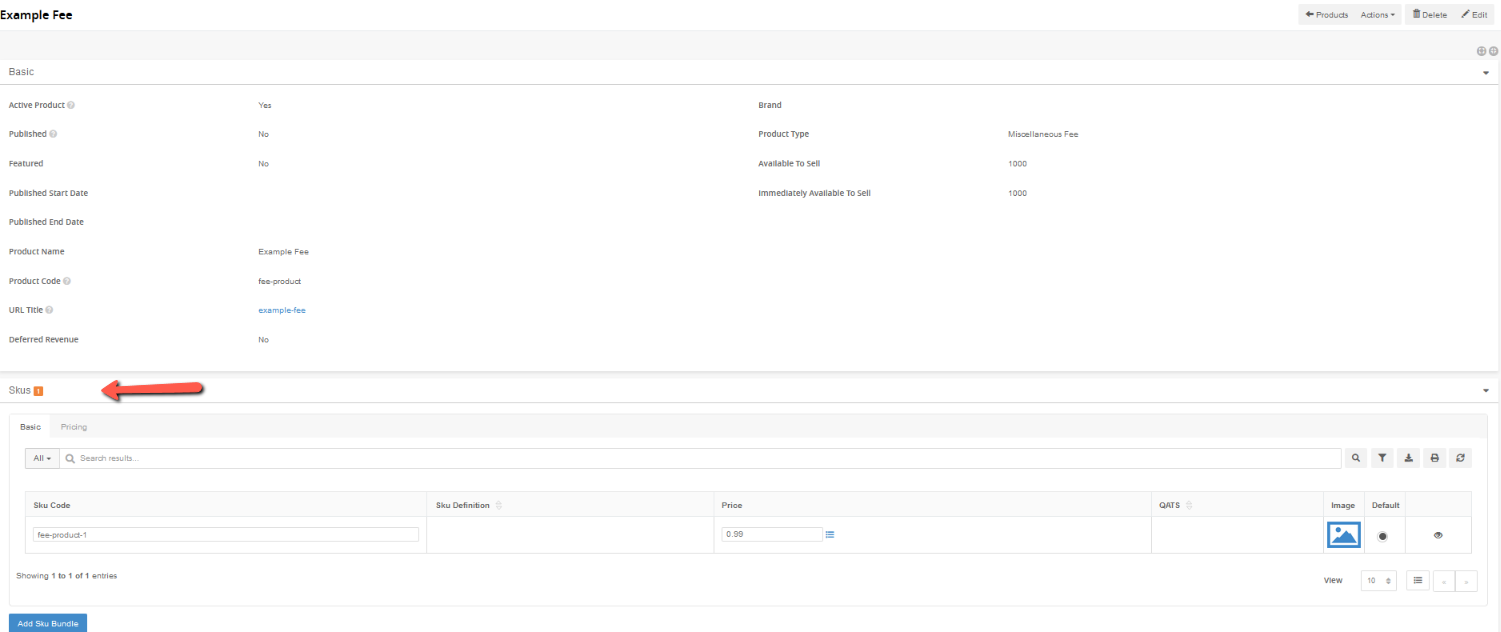View the fee-product-1 sku details eye icon
This screenshot has height=632, width=1501.
point(1438,535)
